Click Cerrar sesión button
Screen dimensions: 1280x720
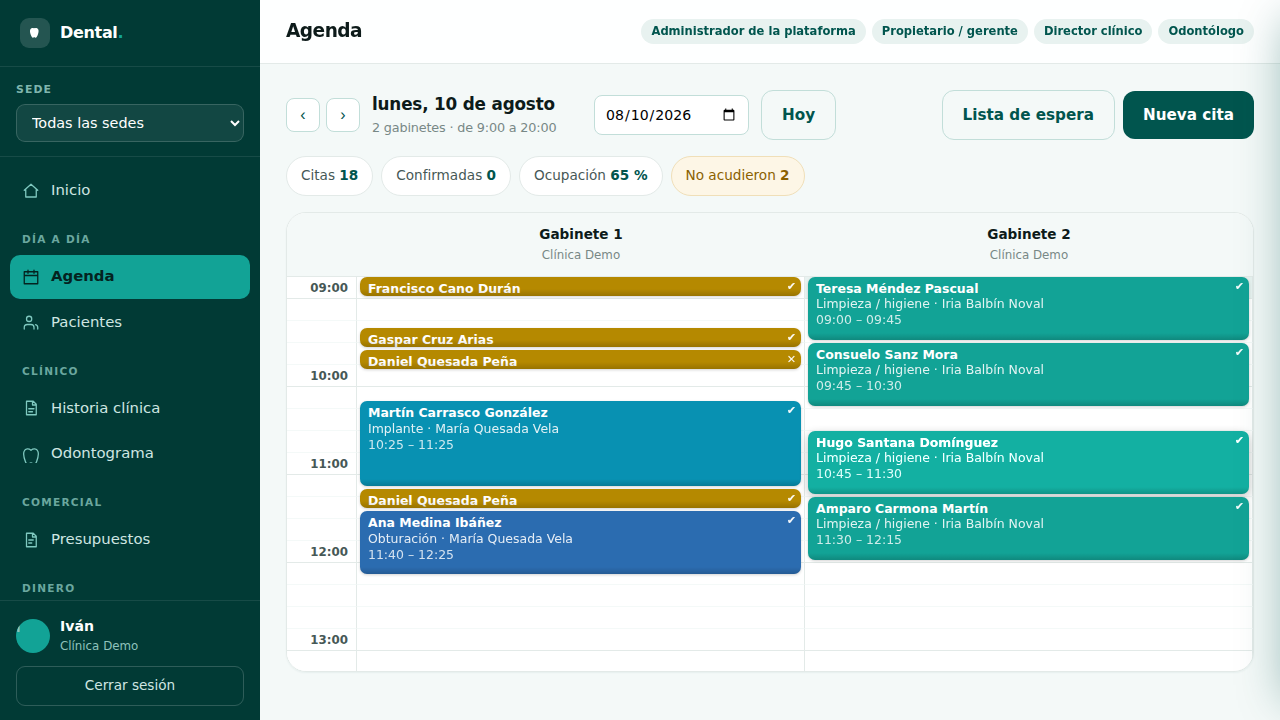(x=130, y=686)
